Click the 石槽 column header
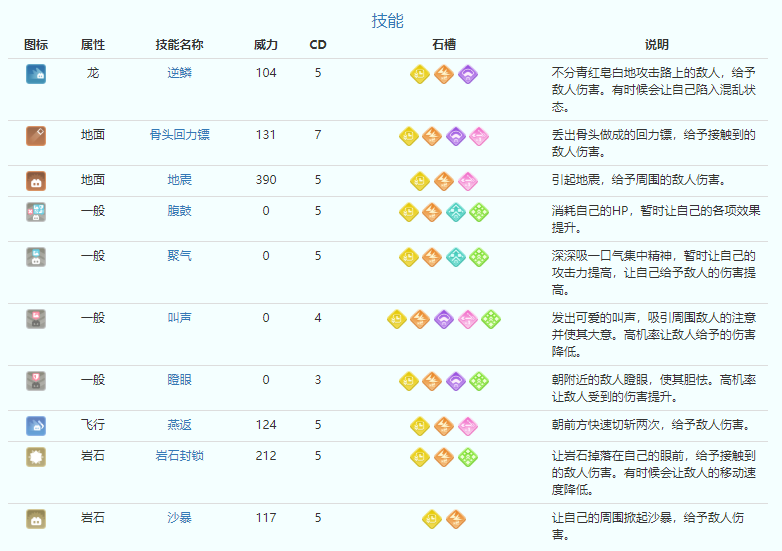Viewport: 782px width, 551px height. tap(444, 45)
